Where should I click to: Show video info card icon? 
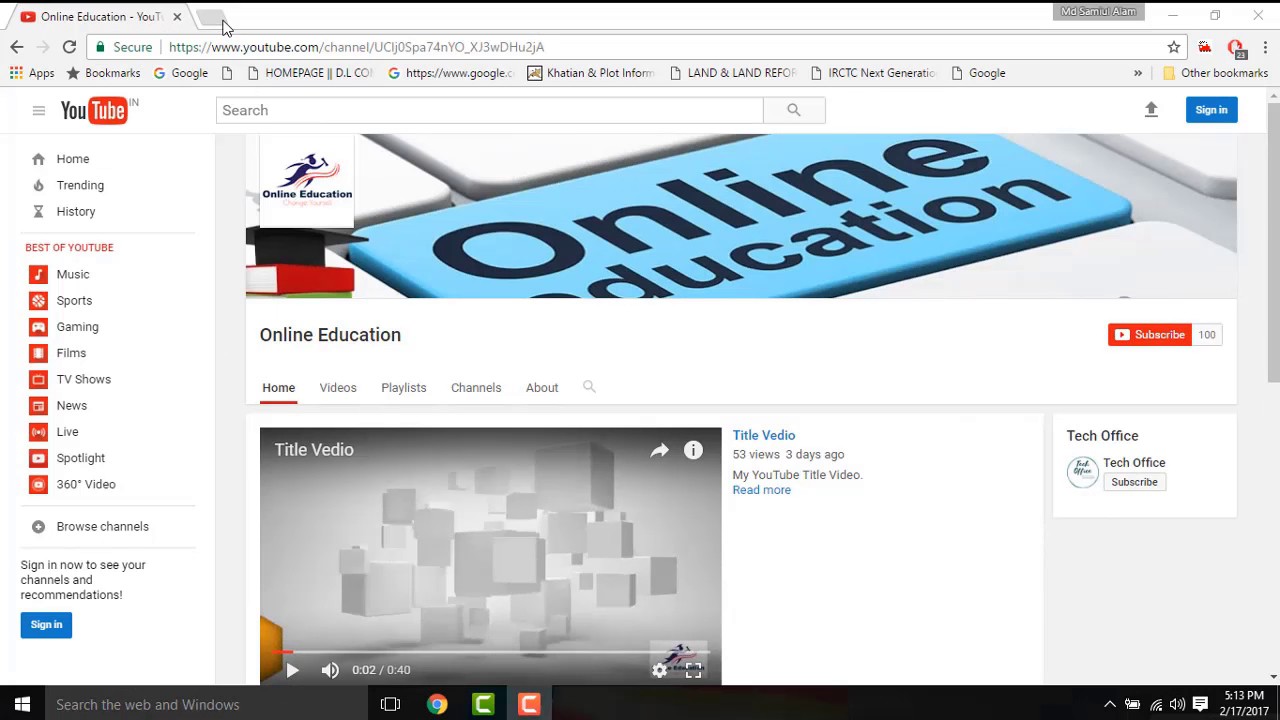[x=693, y=451]
